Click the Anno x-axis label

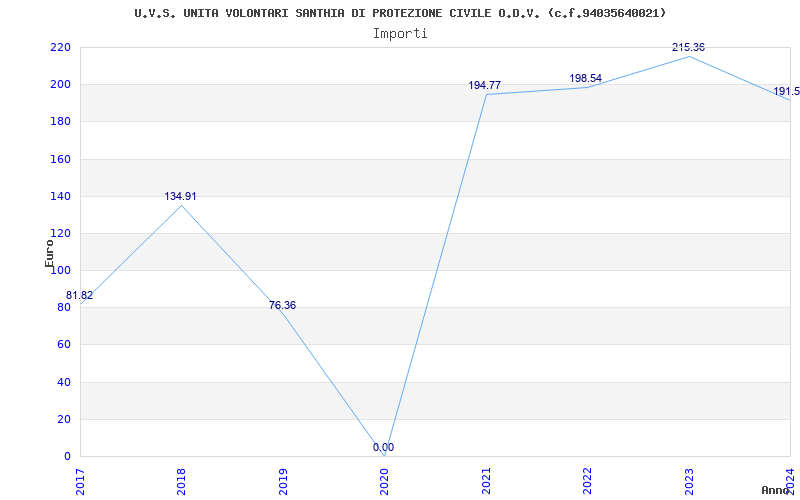775,490
